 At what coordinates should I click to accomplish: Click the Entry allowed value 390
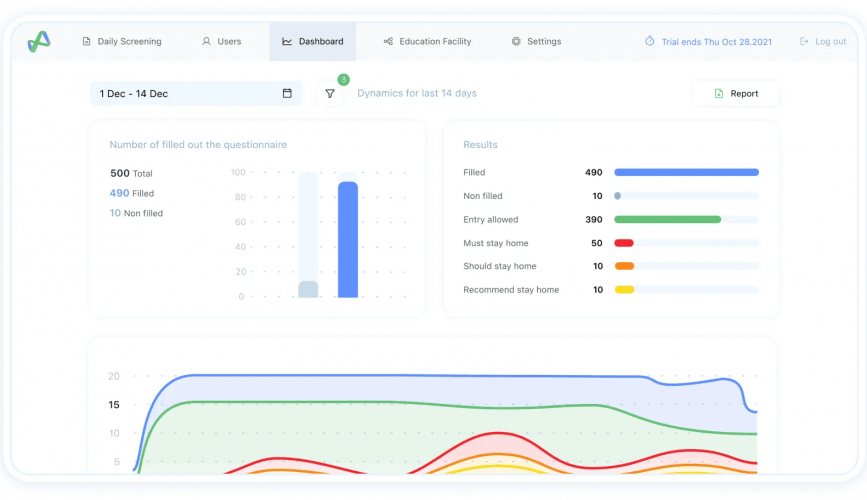(x=594, y=220)
